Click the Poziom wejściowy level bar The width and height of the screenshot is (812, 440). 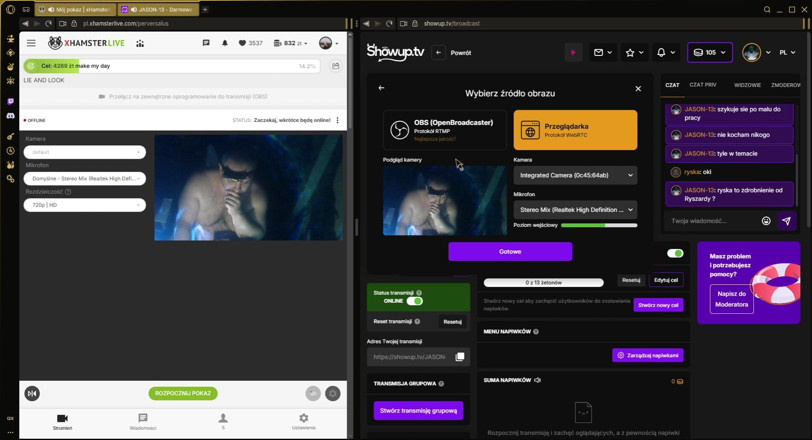click(599, 225)
